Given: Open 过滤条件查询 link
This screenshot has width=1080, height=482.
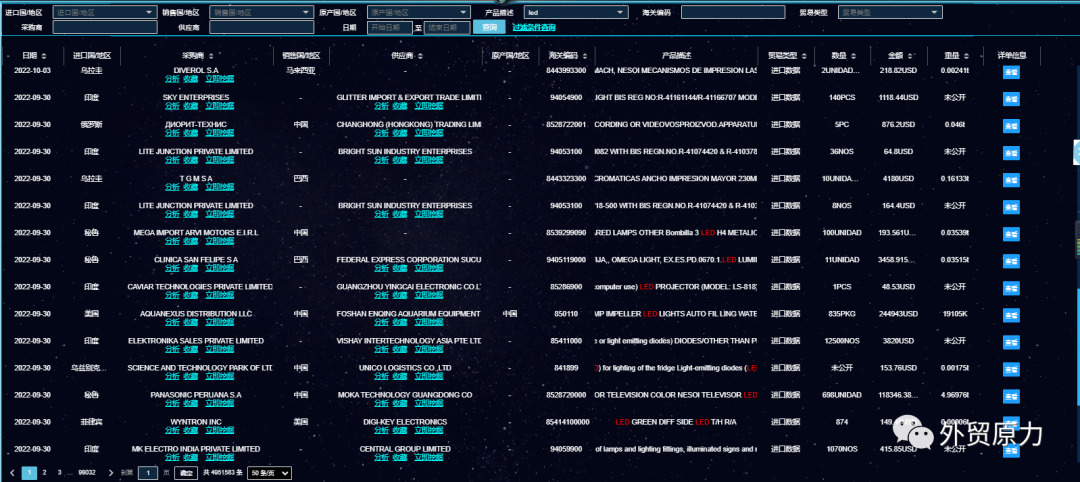Looking at the screenshot, I should tap(534, 28).
